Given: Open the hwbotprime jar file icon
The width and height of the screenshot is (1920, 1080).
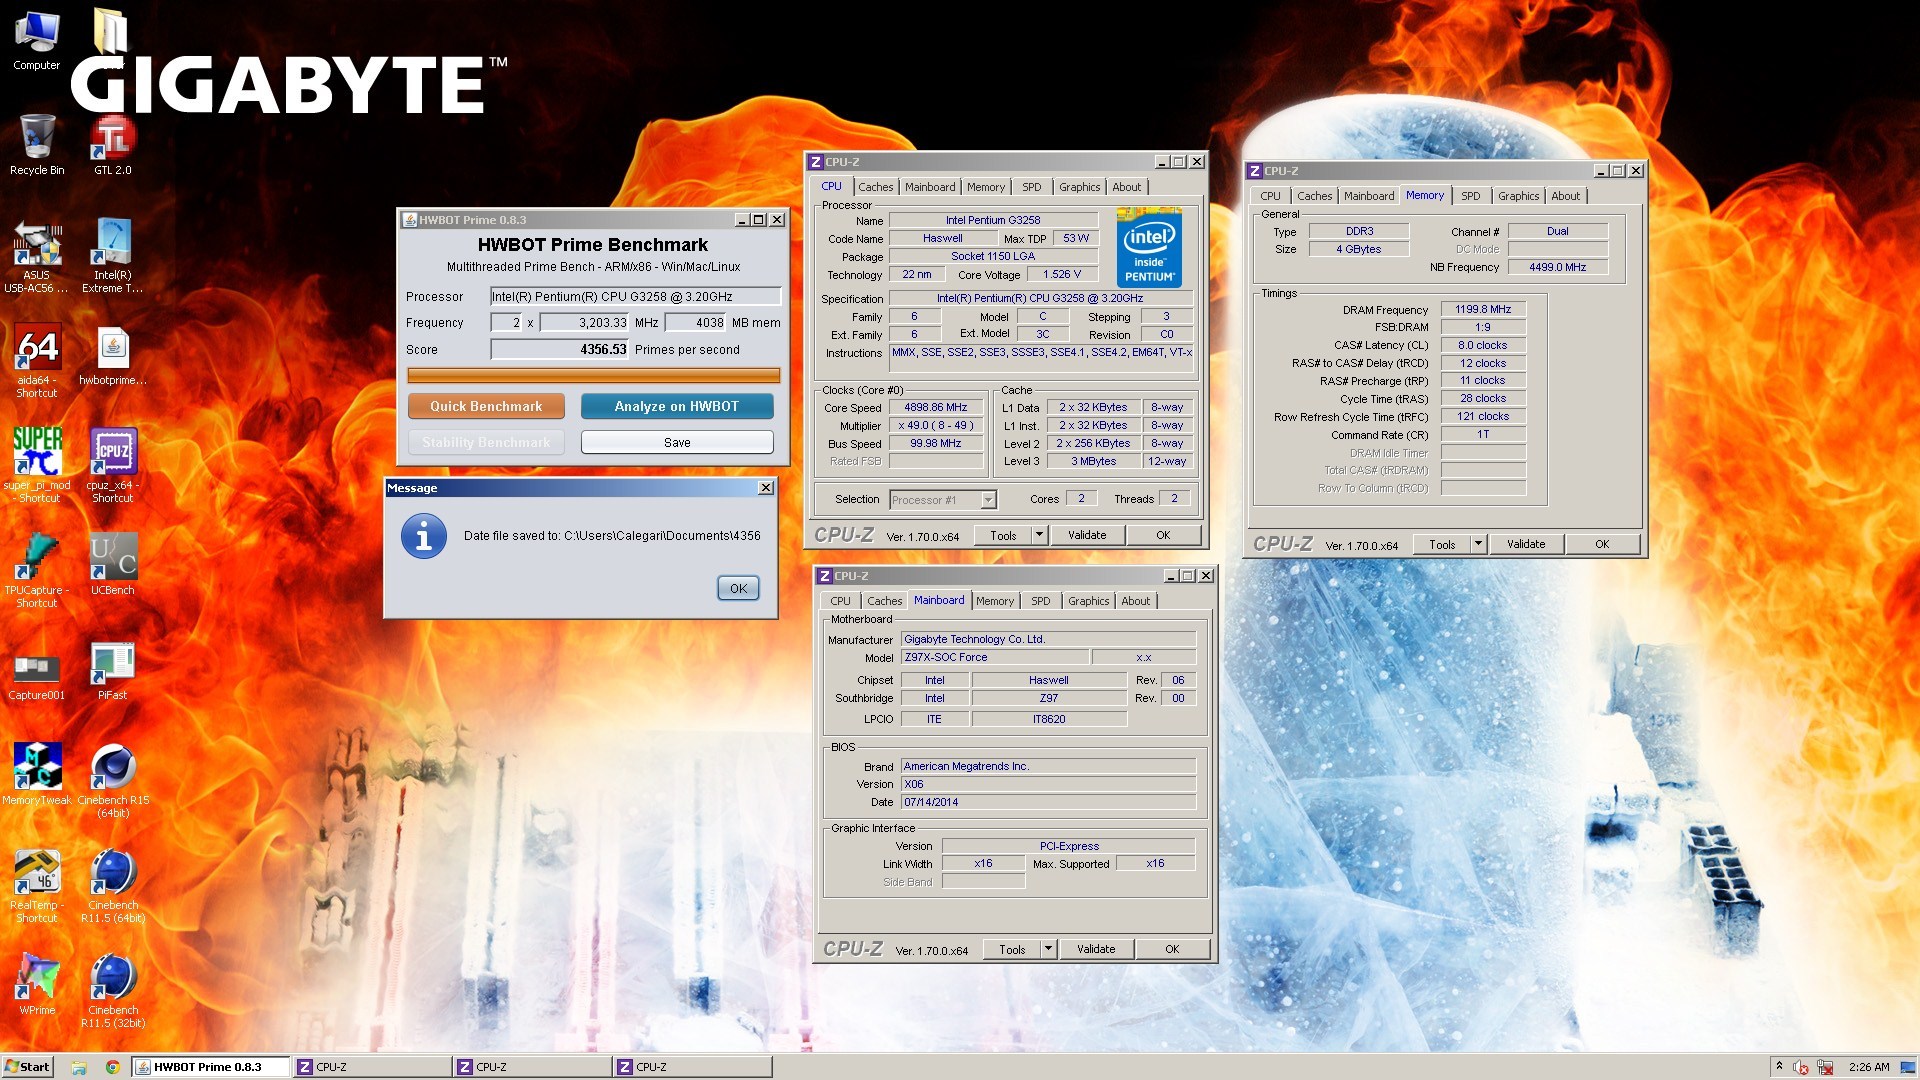Looking at the screenshot, I should 112,357.
